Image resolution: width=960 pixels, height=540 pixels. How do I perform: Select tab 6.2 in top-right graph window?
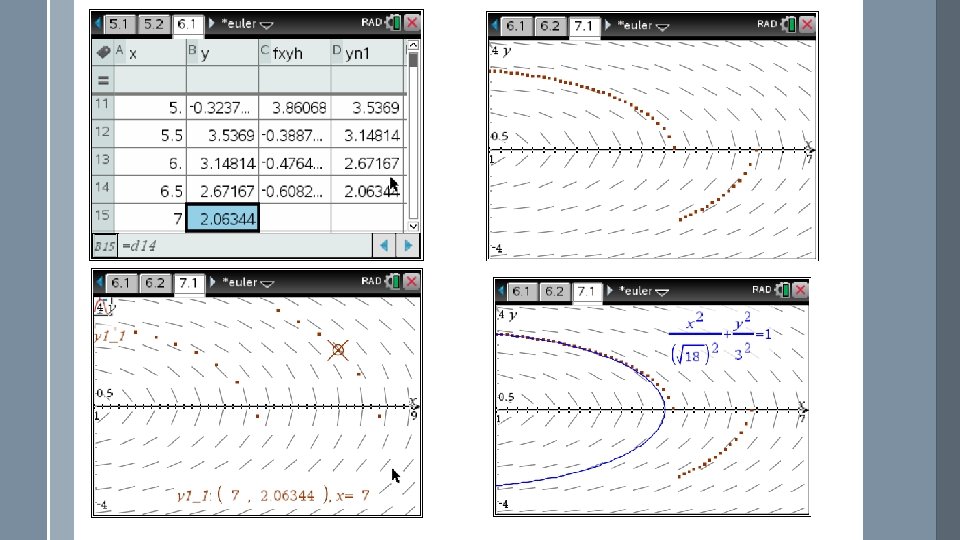pos(550,26)
